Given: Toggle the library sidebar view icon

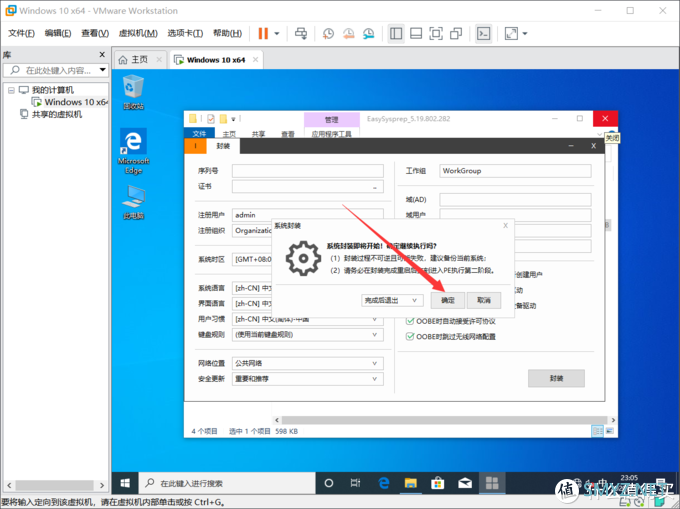Looking at the screenshot, I should (x=396, y=33).
